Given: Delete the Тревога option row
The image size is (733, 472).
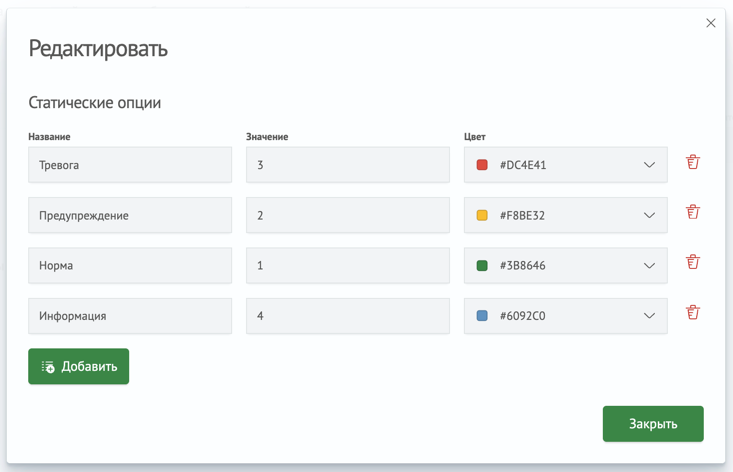Looking at the screenshot, I should [692, 162].
